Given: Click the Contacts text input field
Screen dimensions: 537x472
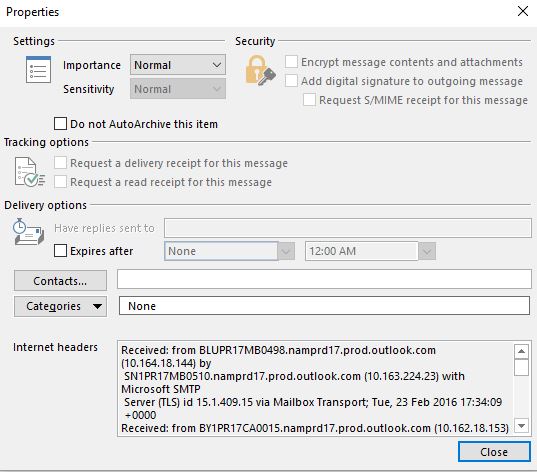Looking at the screenshot, I should click(x=324, y=279).
